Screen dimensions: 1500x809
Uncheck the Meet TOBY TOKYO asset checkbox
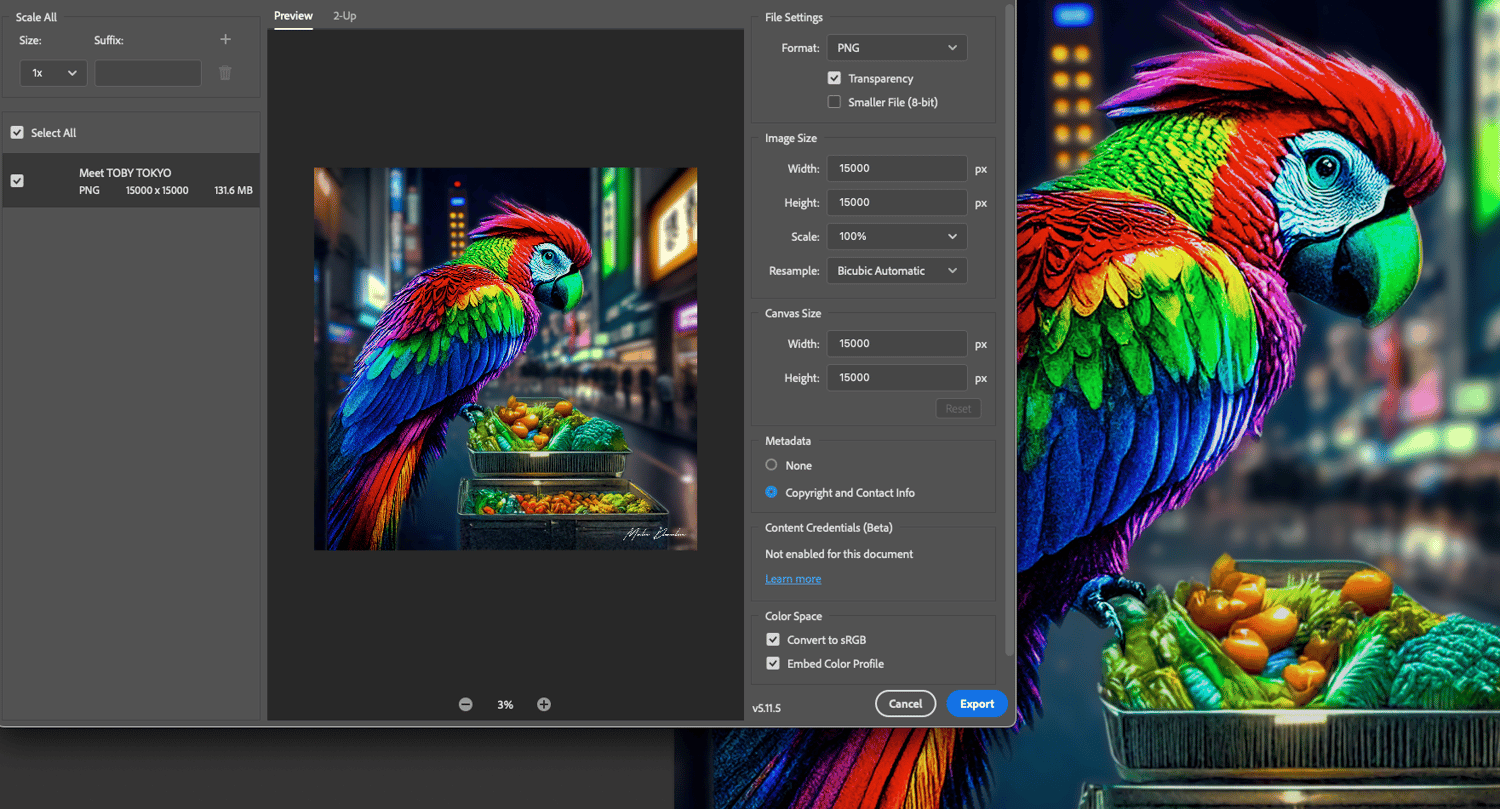[17, 181]
